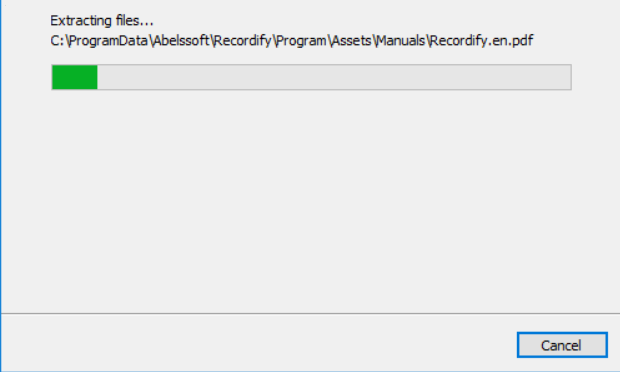620x372 pixels.
Task: Cancel the file extraction
Action: point(562,345)
